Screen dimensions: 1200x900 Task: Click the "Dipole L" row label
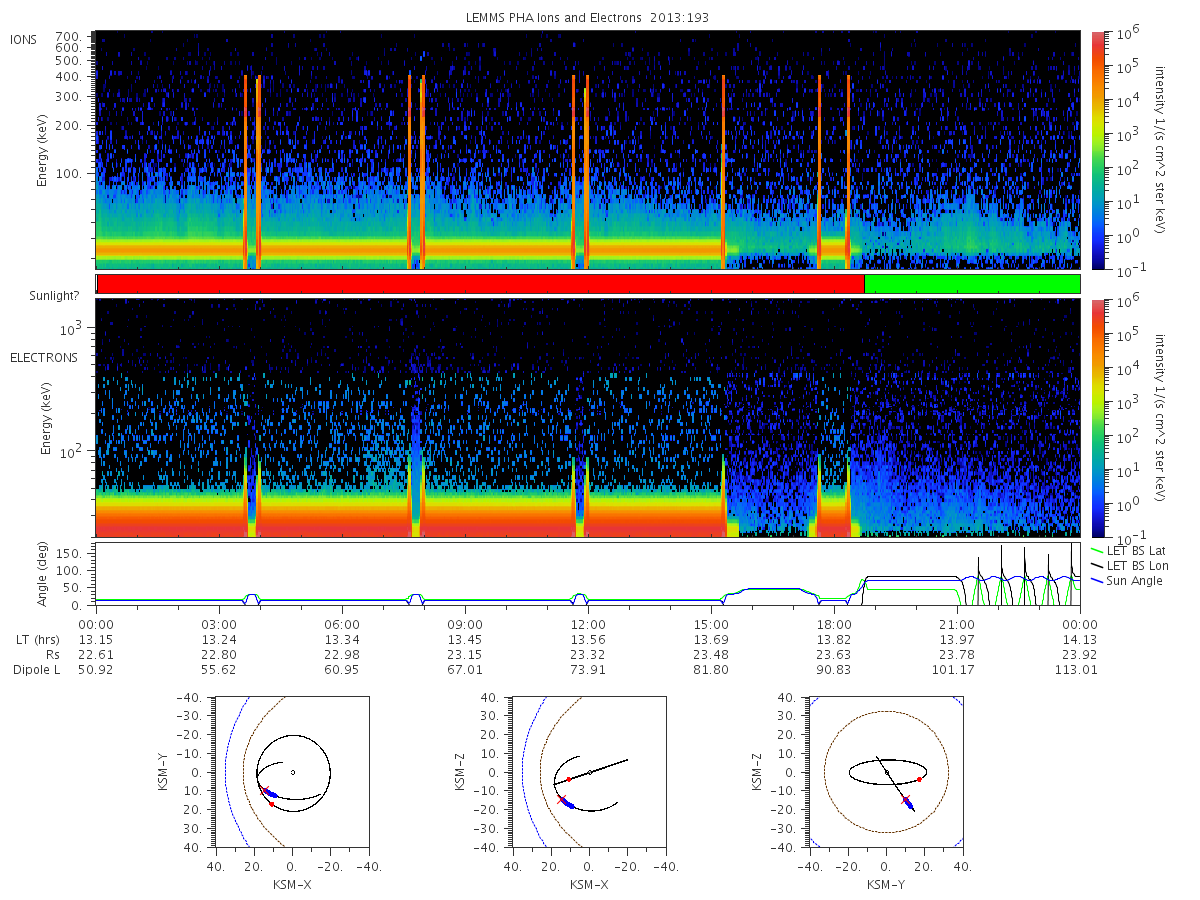point(37,669)
